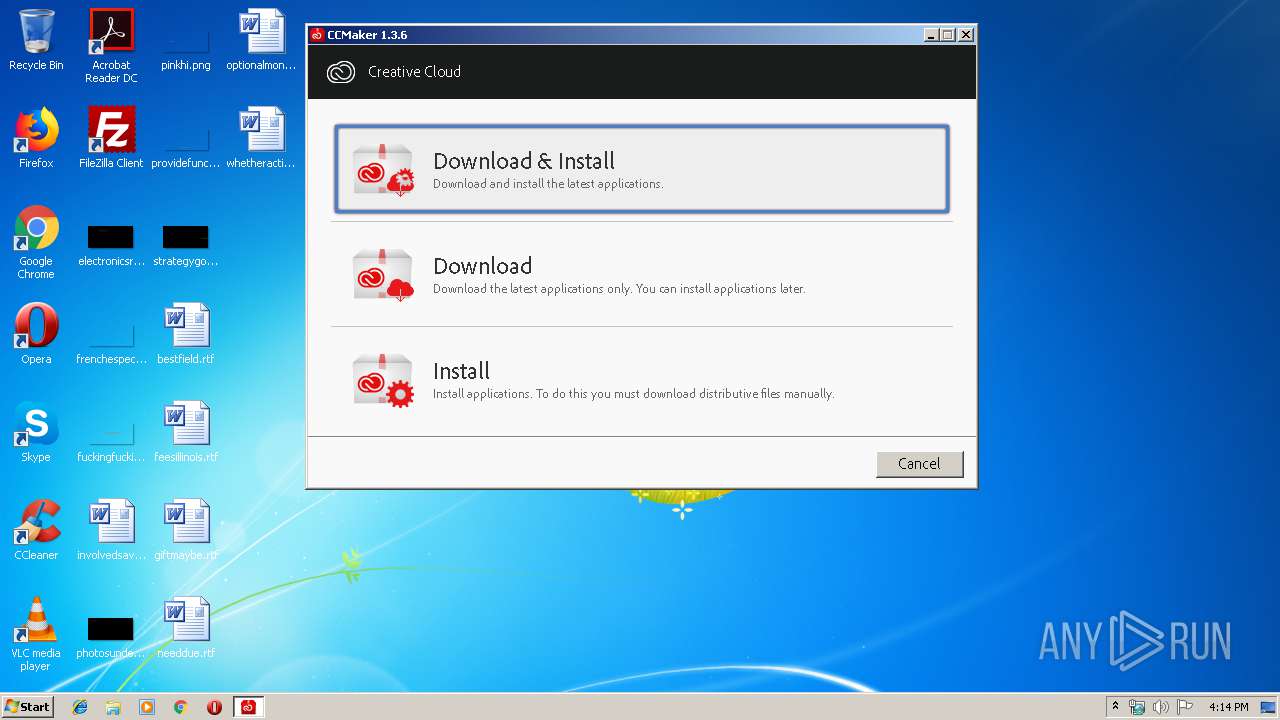
Task: Open the Recycle Bin desktop icon
Action: (36, 41)
